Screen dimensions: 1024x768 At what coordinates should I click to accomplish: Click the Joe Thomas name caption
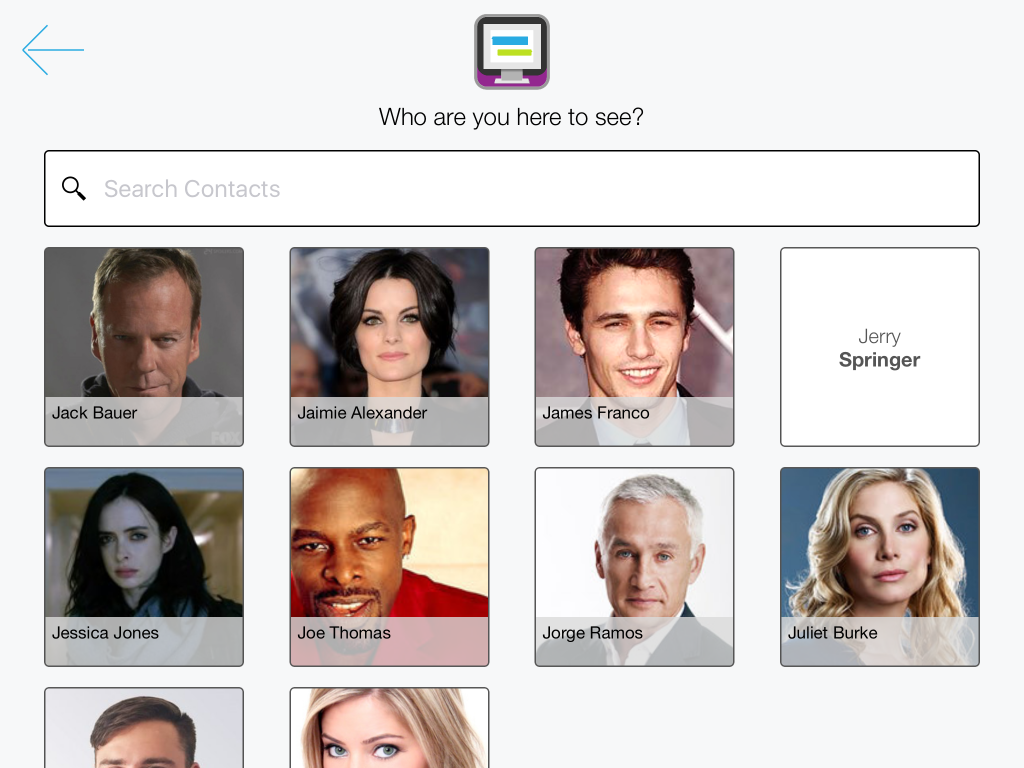344,633
